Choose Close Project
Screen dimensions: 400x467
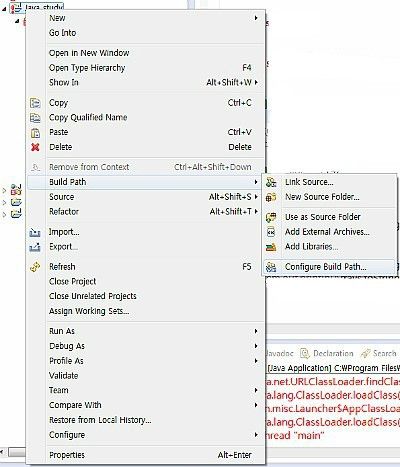pos(72,282)
